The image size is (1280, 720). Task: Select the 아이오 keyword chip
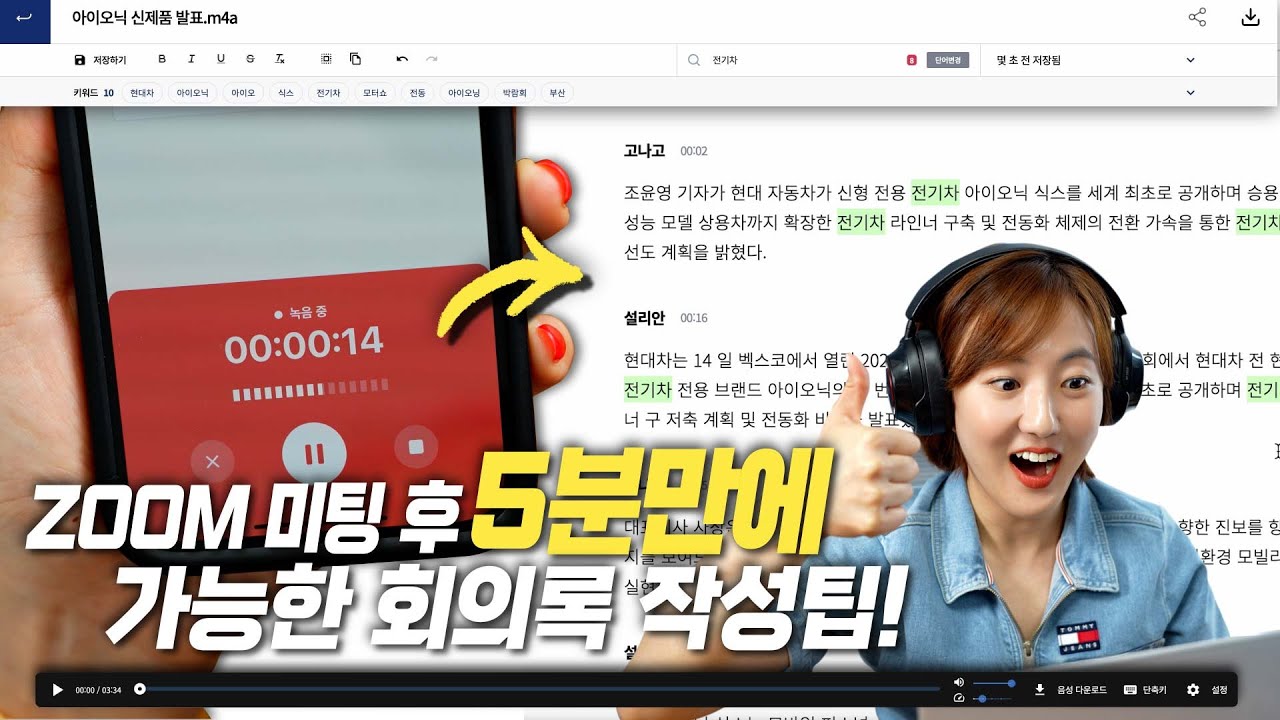coord(243,93)
